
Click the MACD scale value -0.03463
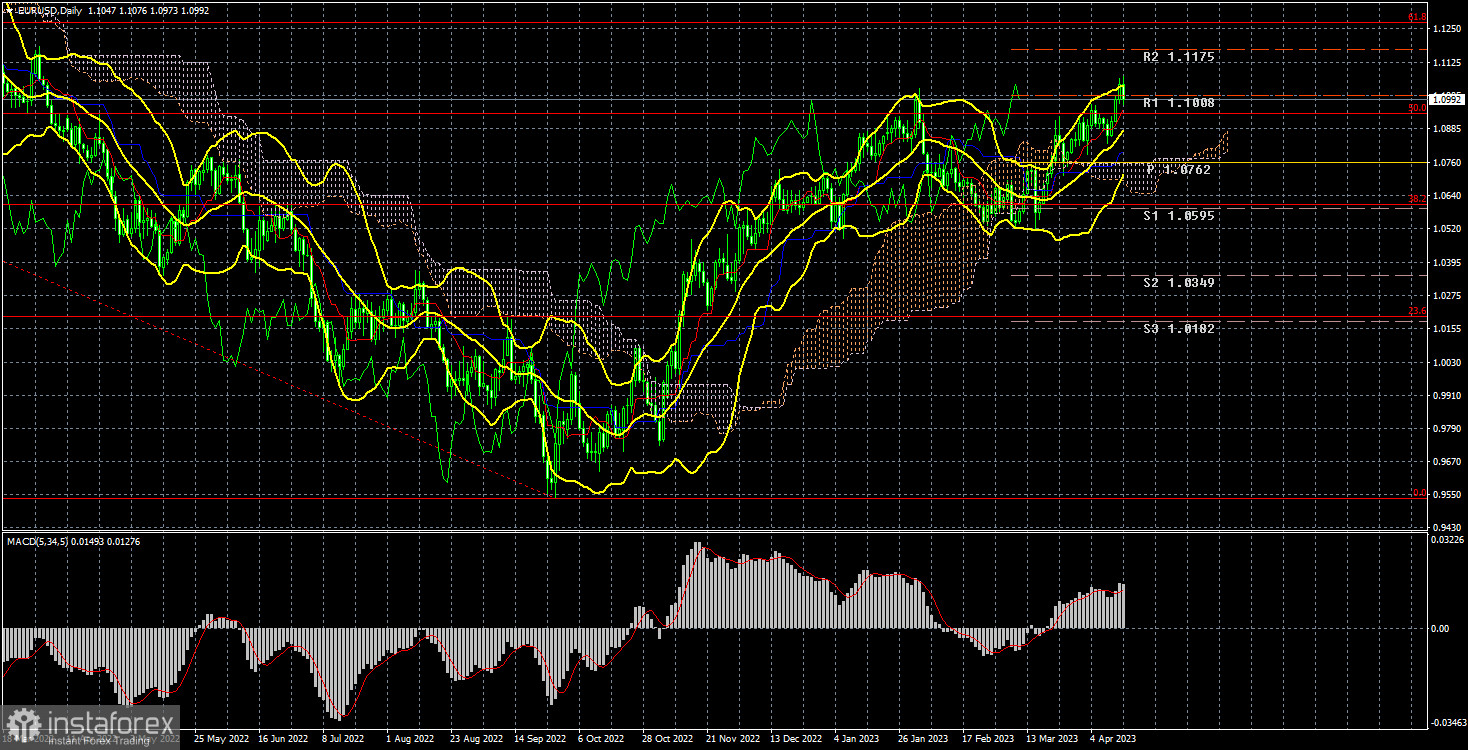pyautogui.click(x=1448, y=722)
